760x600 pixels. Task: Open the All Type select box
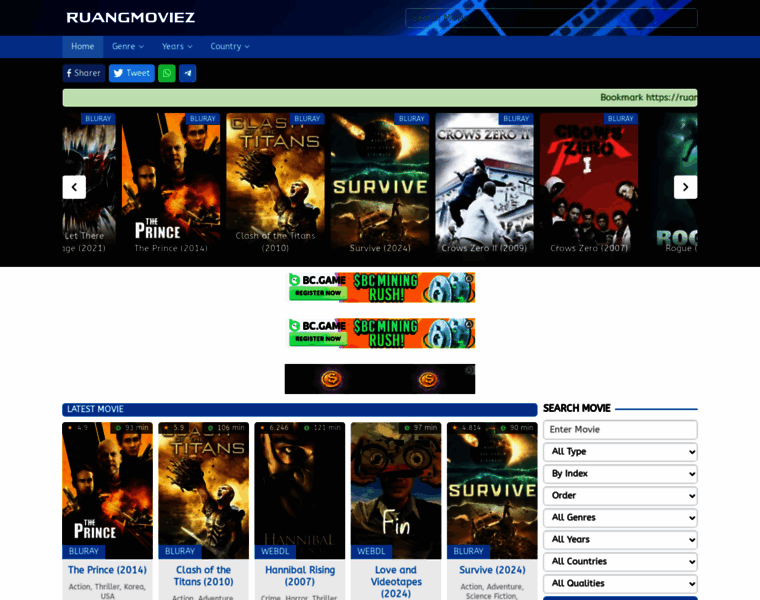click(620, 452)
